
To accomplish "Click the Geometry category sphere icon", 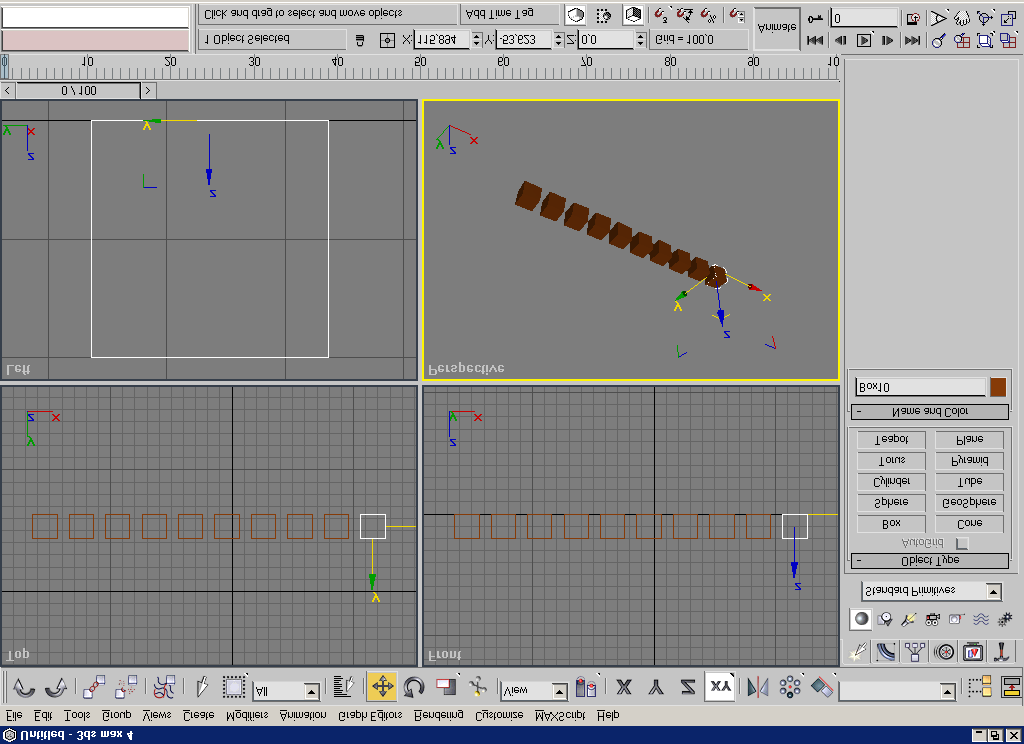I will (x=861, y=619).
